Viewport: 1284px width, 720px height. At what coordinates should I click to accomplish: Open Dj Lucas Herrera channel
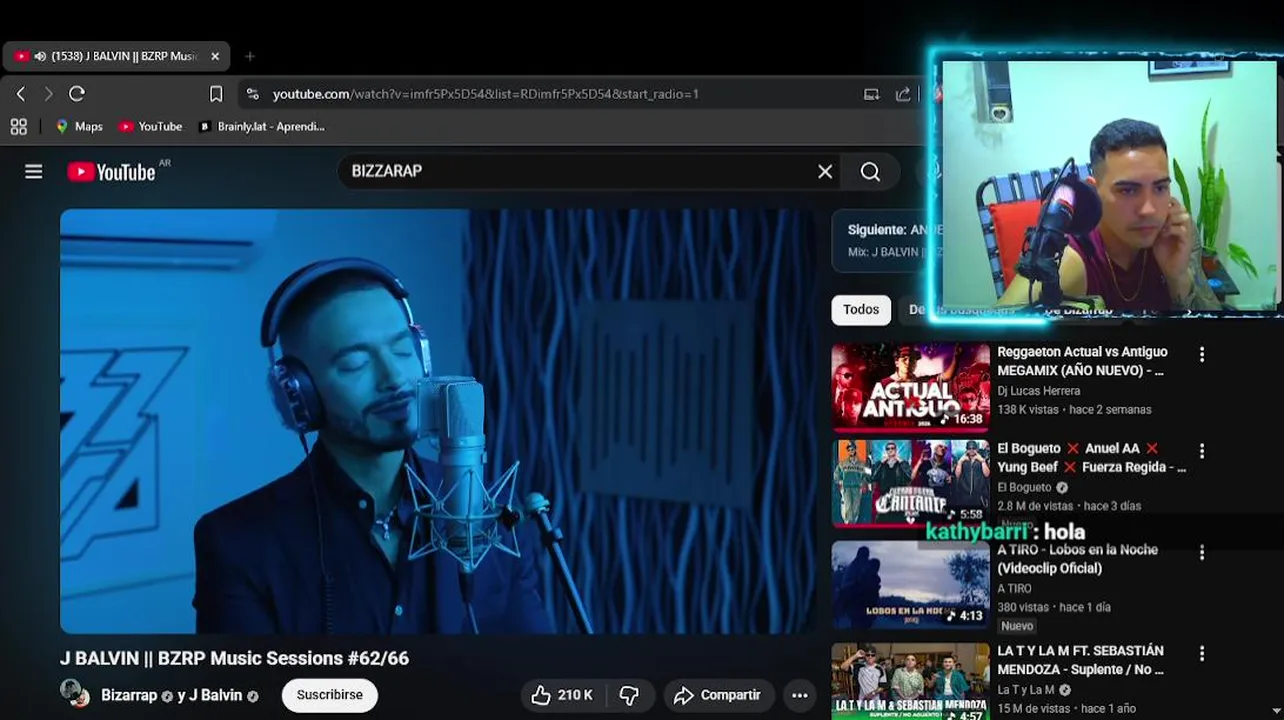click(x=1039, y=391)
